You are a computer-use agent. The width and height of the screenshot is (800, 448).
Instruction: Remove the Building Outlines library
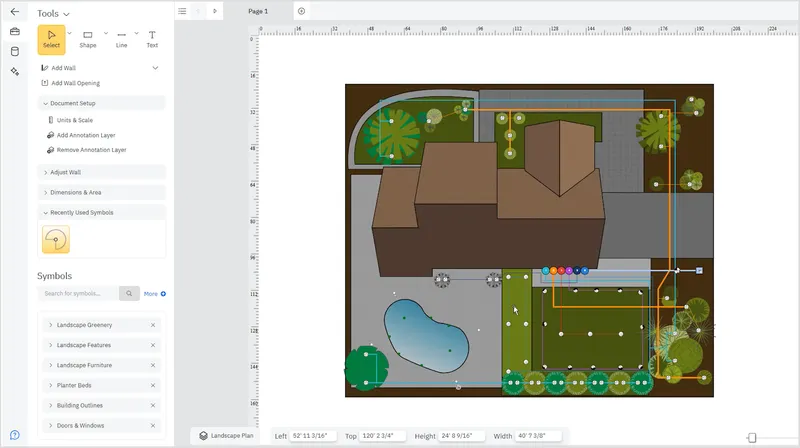coord(153,405)
